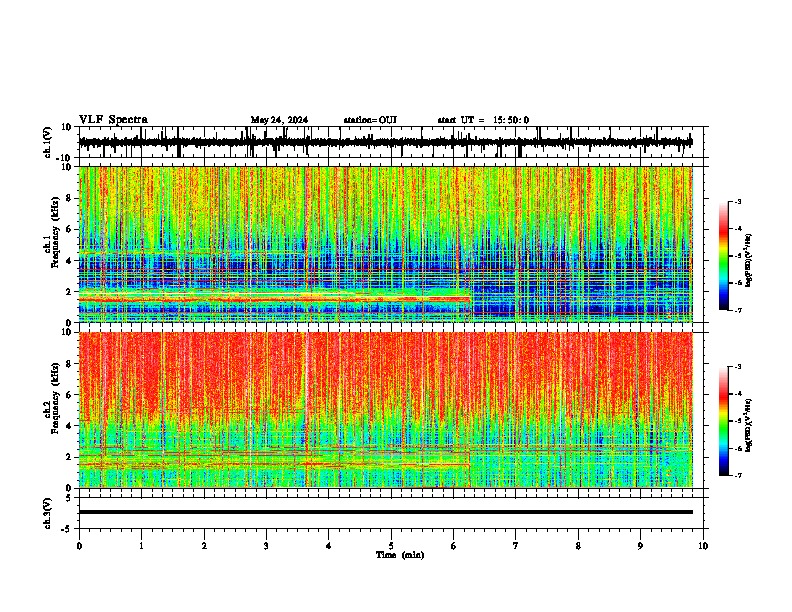
Task: Click the ch.2 colorbar legend
Action: [724, 421]
